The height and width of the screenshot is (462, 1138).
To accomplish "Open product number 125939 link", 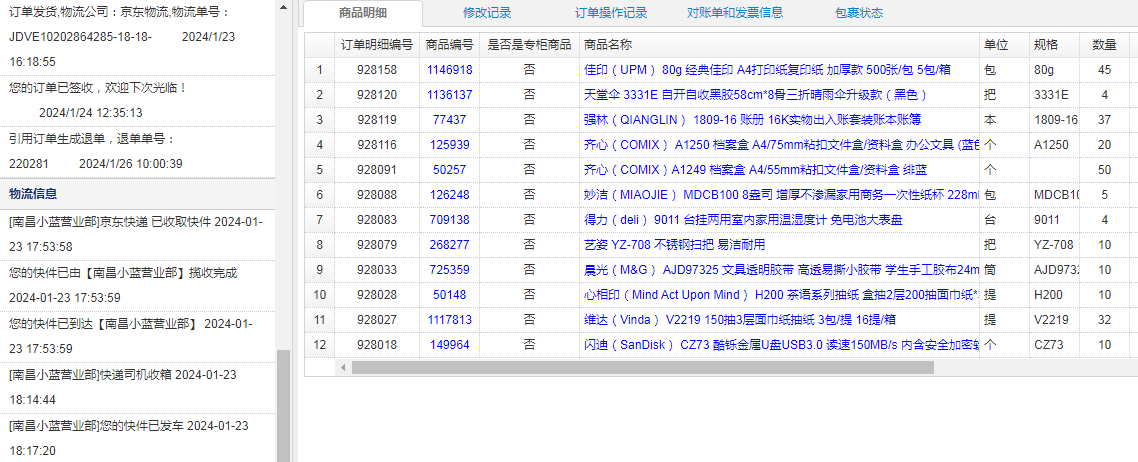I will tap(449, 144).
